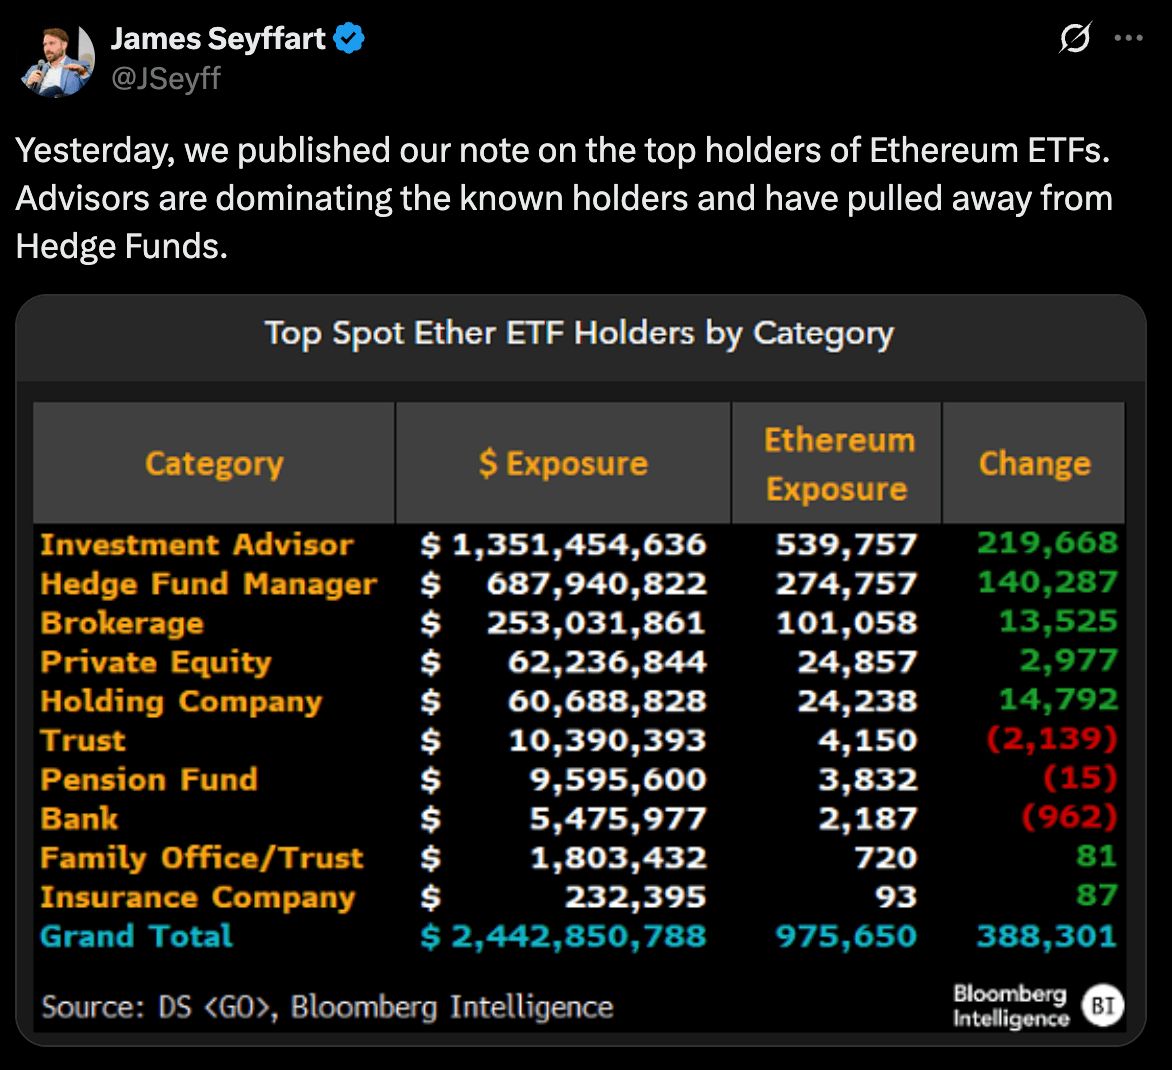Click the value '687,940,822'
The width and height of the screenshot is (1172, 1070).
click(596, 584)
